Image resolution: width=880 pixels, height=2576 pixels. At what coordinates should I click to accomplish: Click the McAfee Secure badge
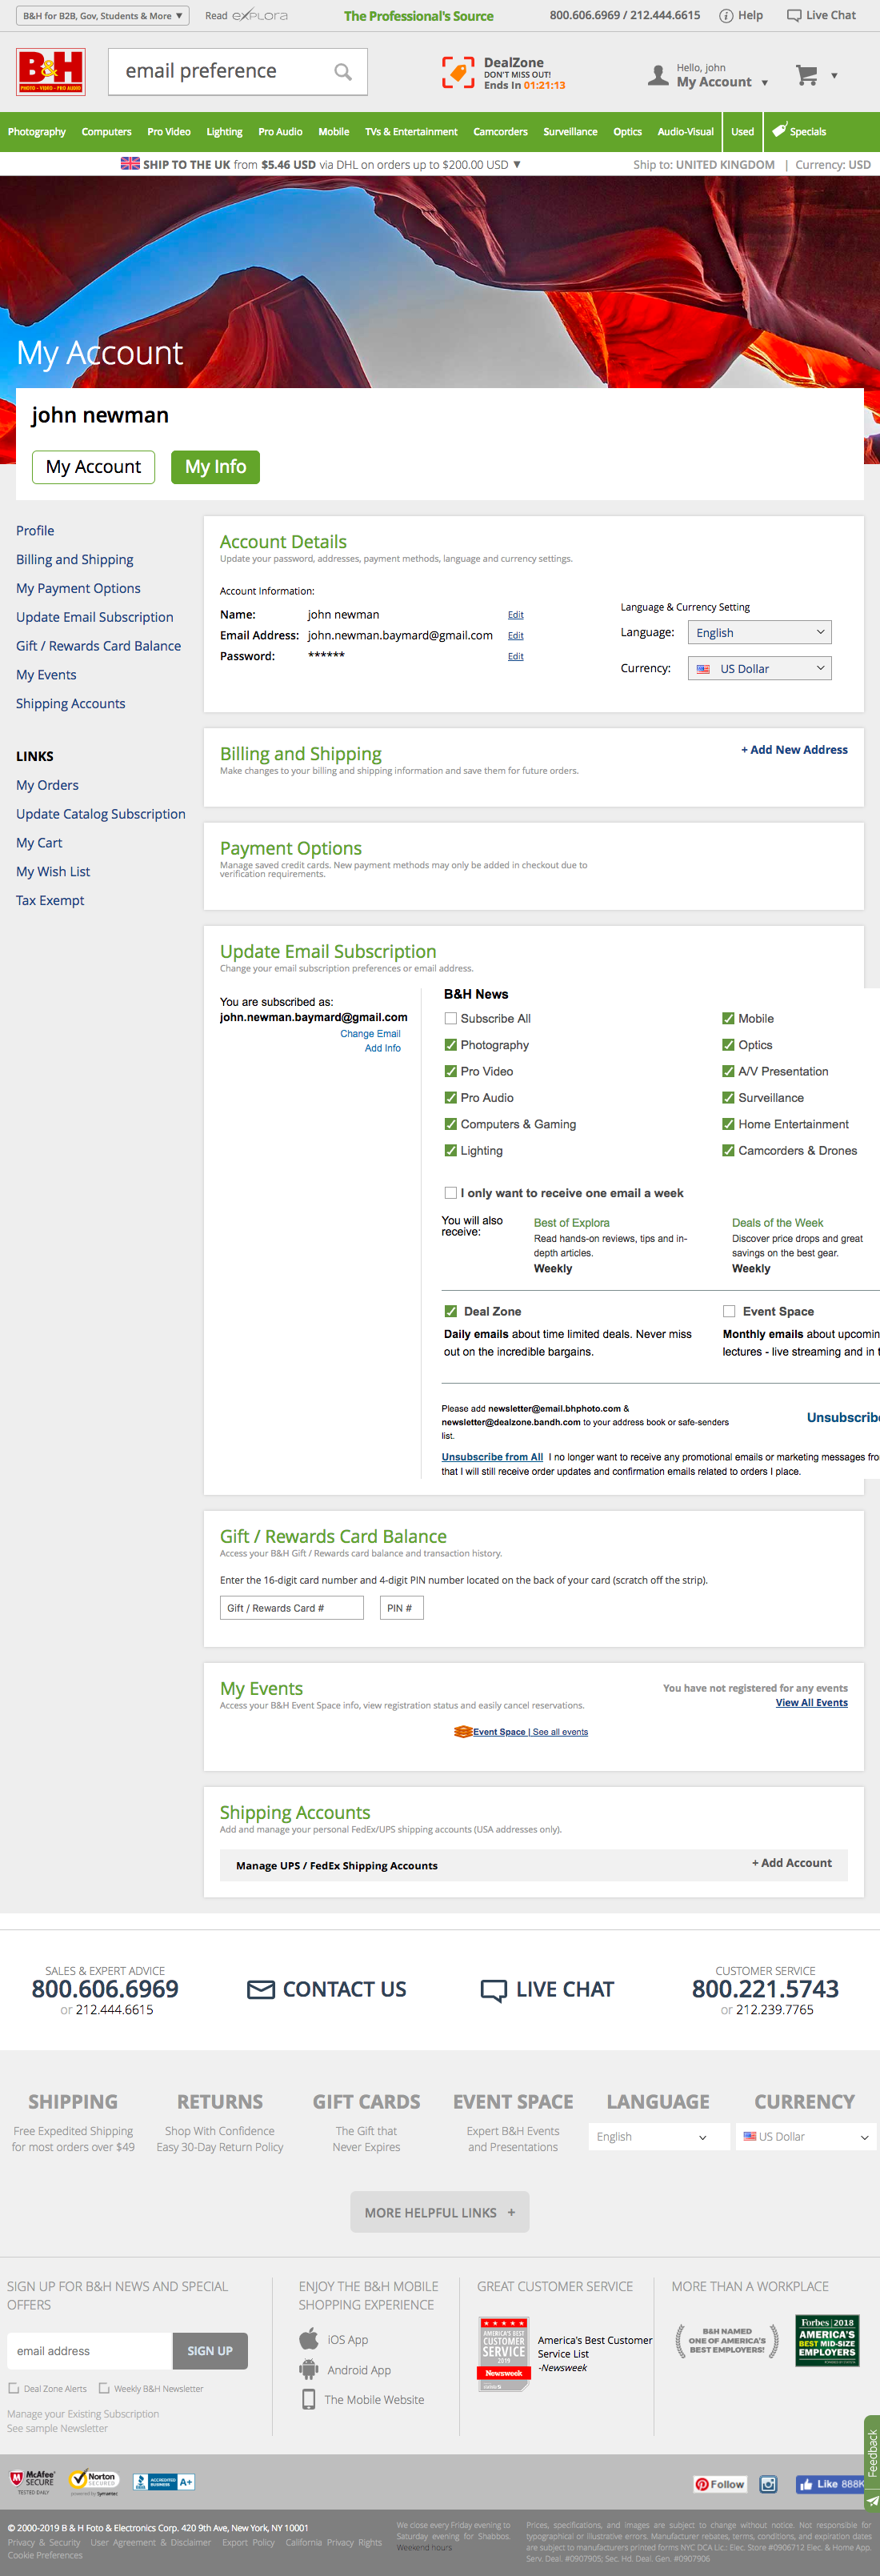click(x=32, y=2482)
